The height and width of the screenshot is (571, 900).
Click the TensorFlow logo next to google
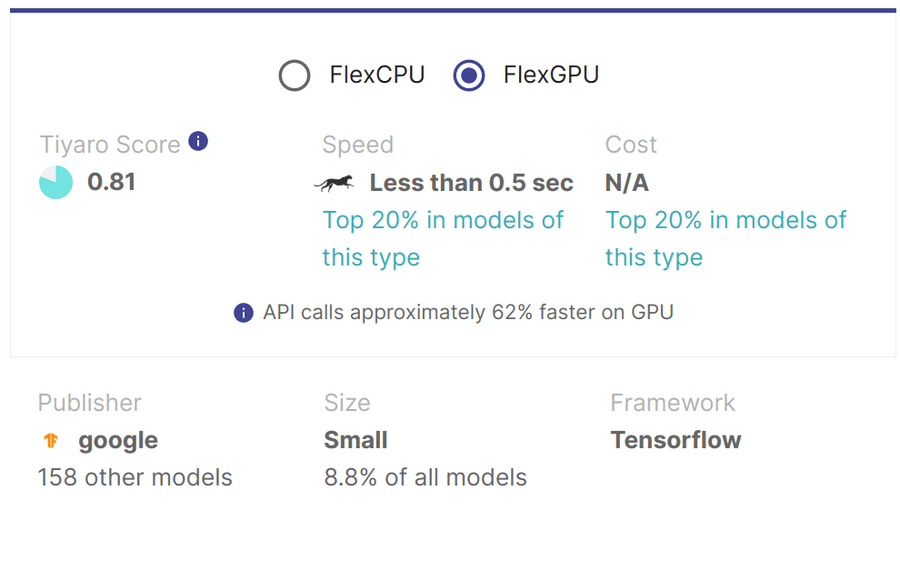(51, 440)
